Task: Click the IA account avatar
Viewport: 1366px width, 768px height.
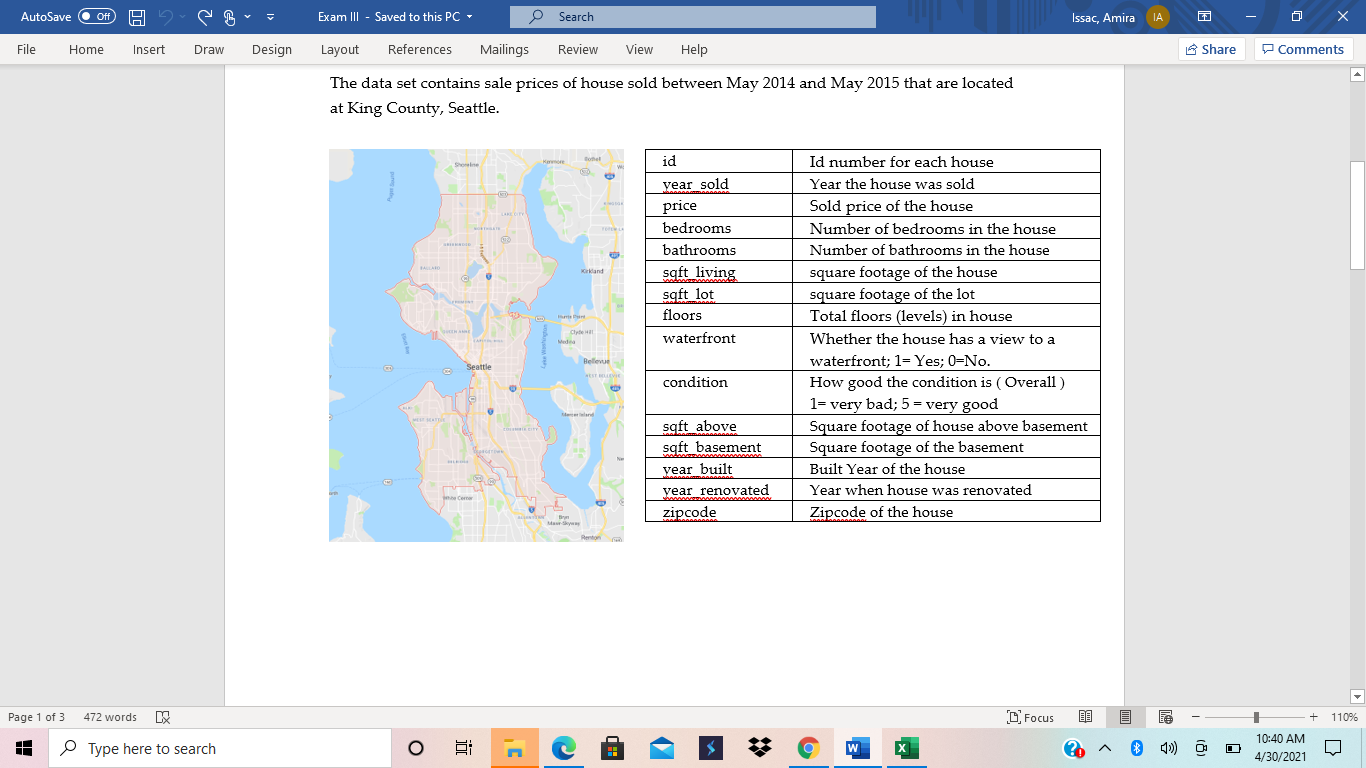Action: (x=1158, y=17)
